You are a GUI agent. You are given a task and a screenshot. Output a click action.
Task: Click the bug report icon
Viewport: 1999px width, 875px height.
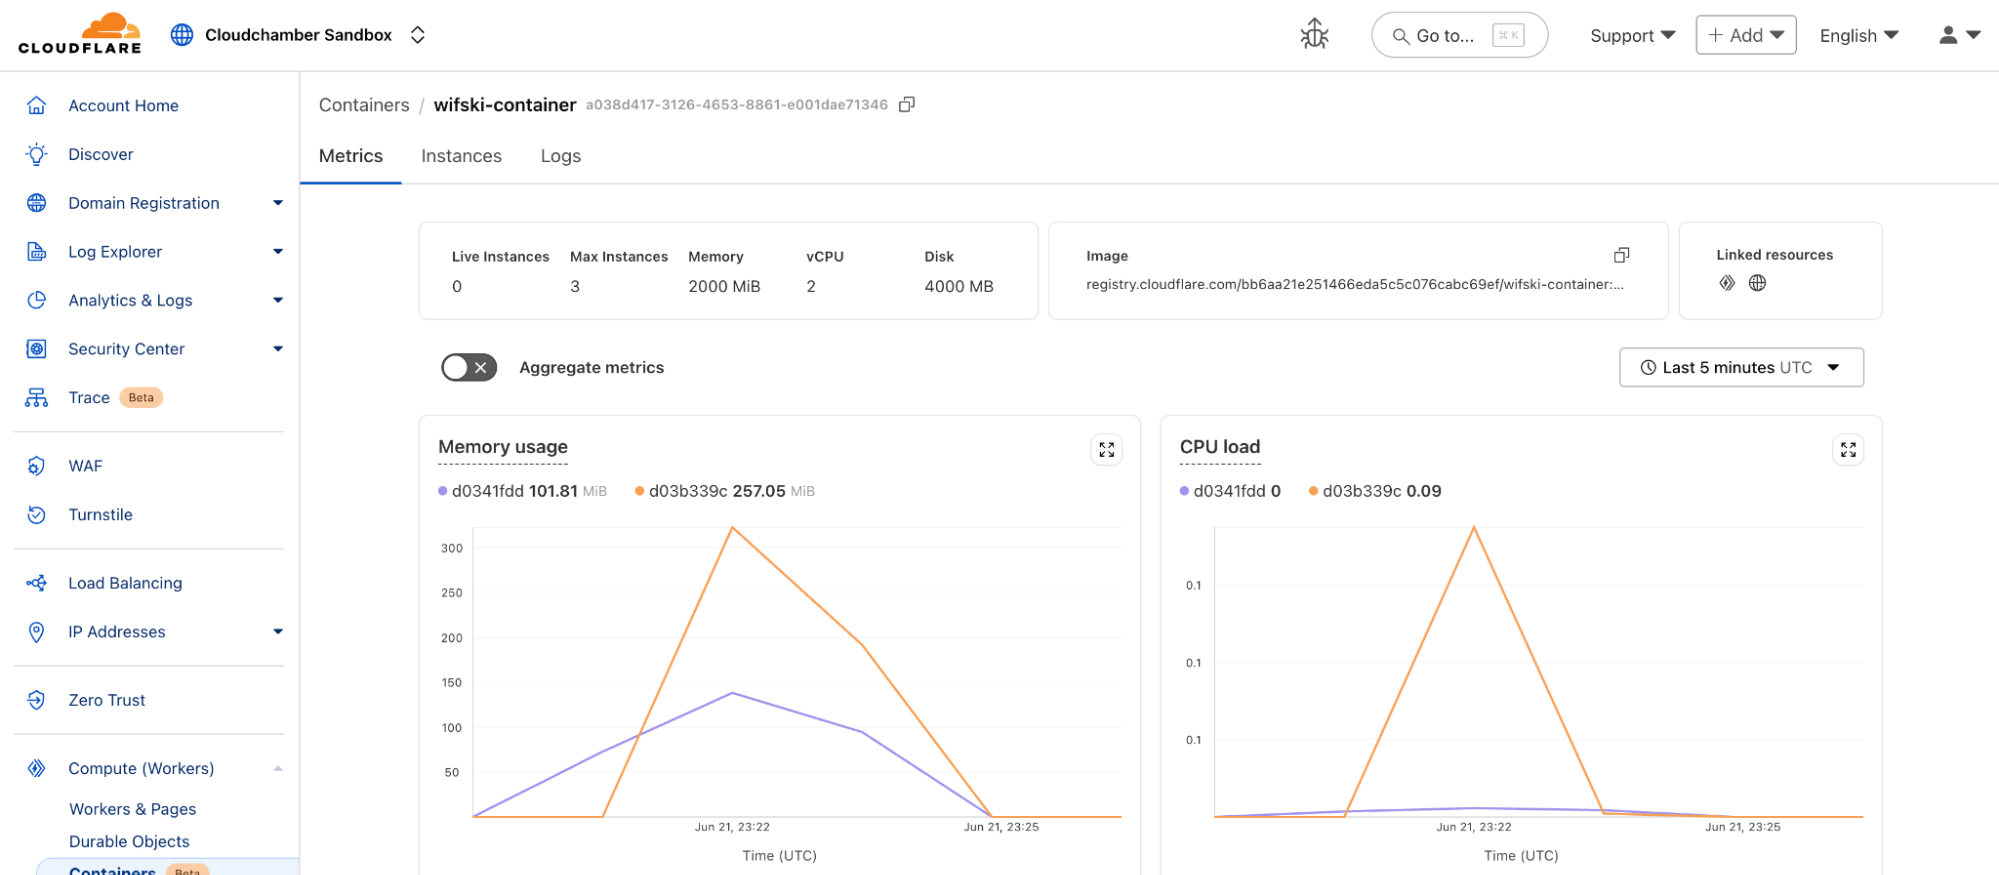point(1314,35)
